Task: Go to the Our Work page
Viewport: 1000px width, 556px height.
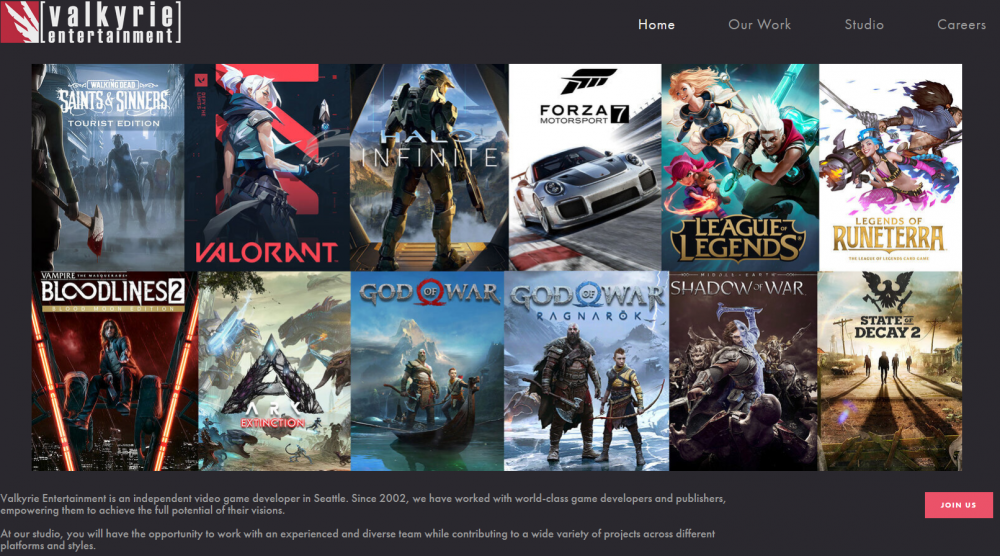Action: (759, 24)
